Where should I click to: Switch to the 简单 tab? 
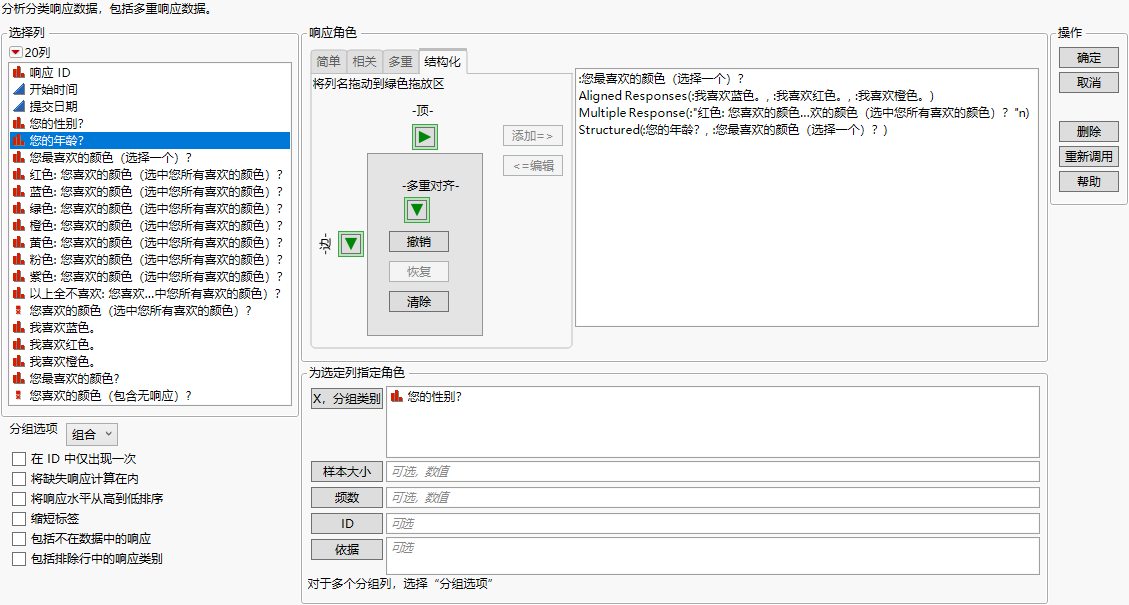pos(328,61)
